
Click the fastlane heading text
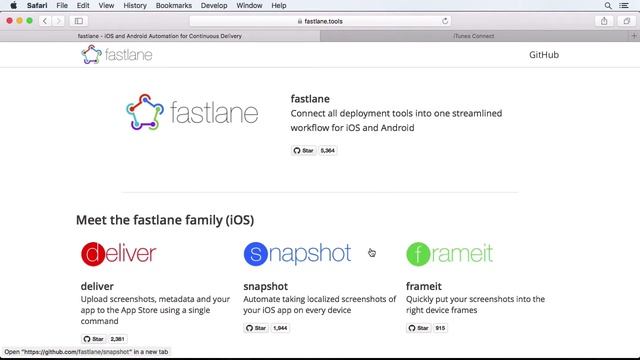310,99
